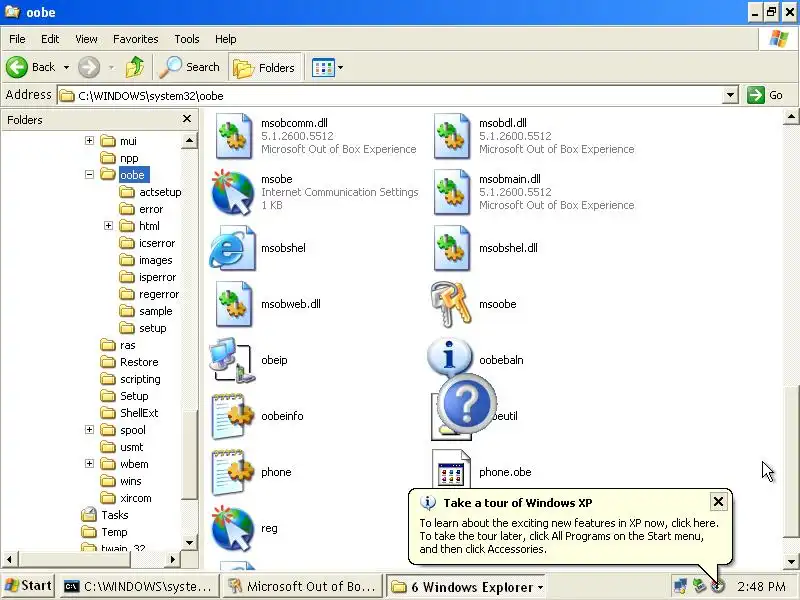Click the greyed Forward arrow button
The image size is (800, 600).
pyautogui.click(x=89, y=67)
